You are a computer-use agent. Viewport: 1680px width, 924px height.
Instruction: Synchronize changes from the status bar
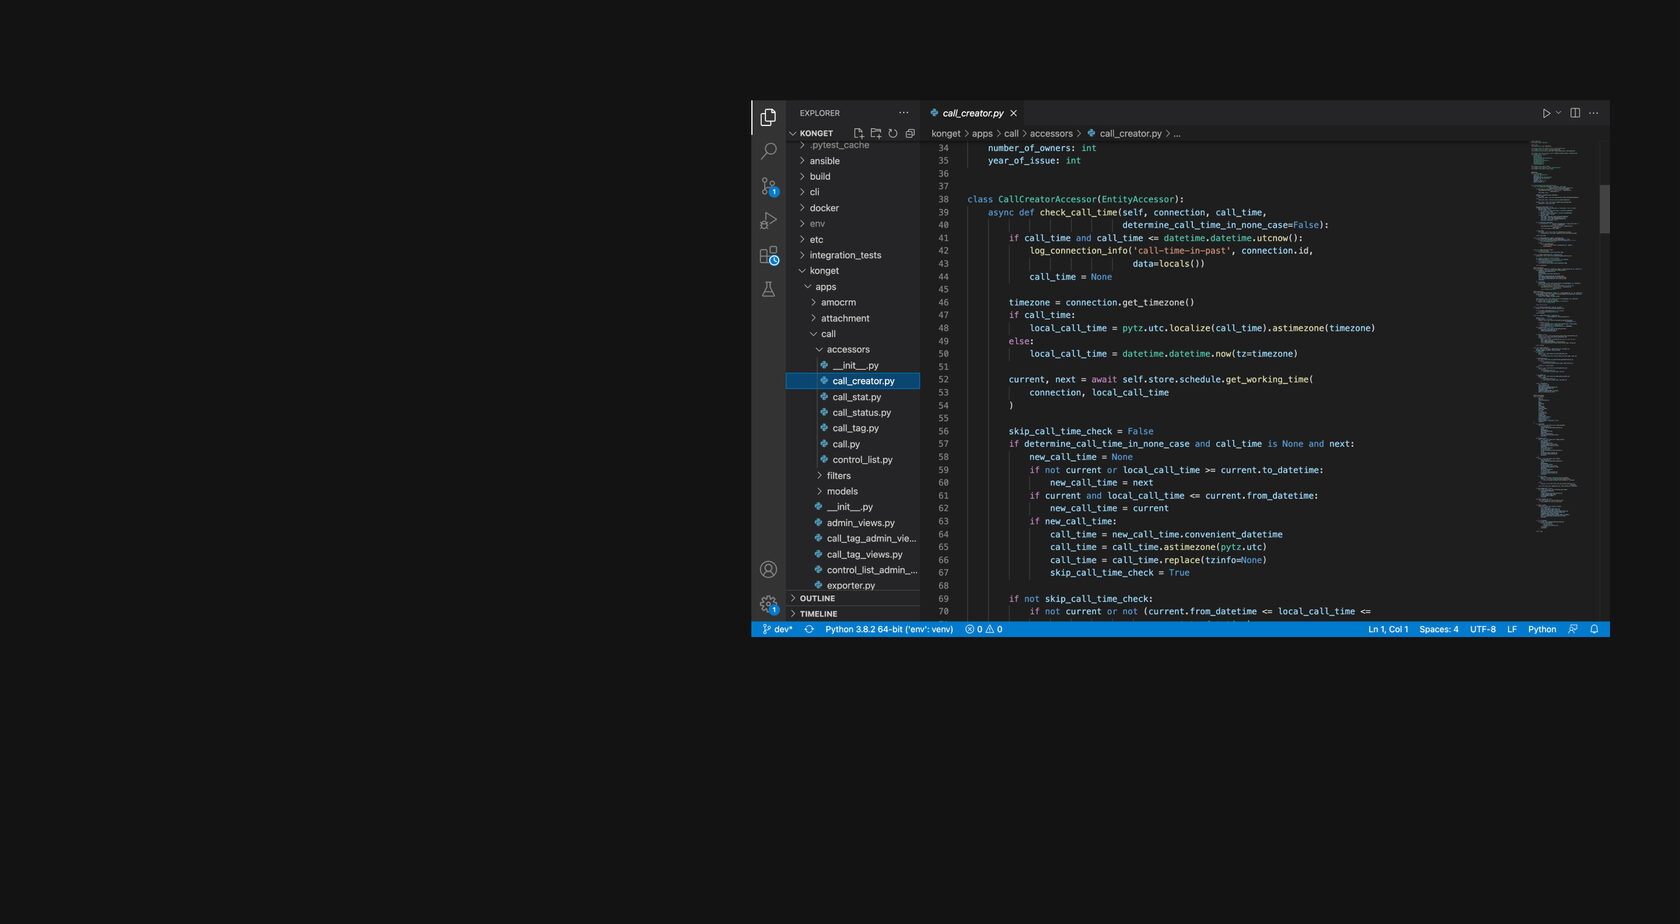(809, 630)
